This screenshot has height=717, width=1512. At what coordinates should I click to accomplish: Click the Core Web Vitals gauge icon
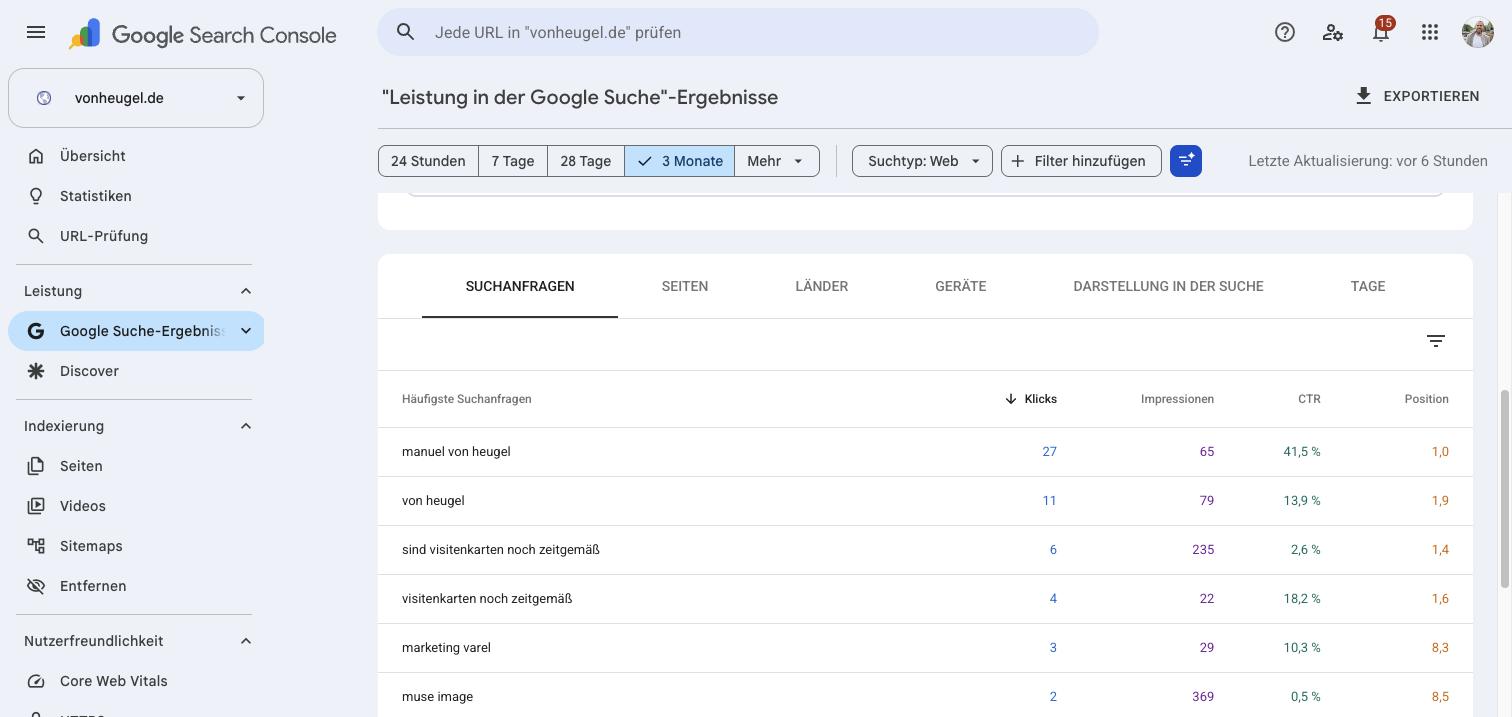pos(36,681)
